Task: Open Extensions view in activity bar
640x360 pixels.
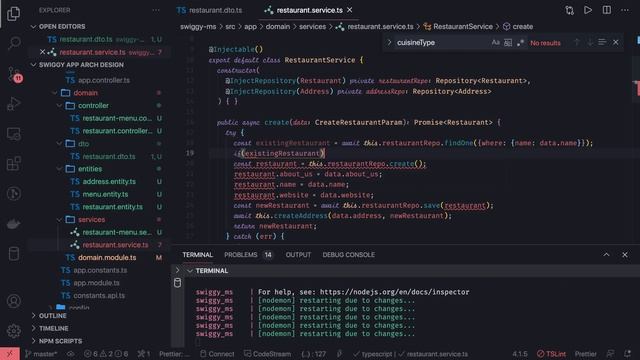Action: click(x=13, y=164)
